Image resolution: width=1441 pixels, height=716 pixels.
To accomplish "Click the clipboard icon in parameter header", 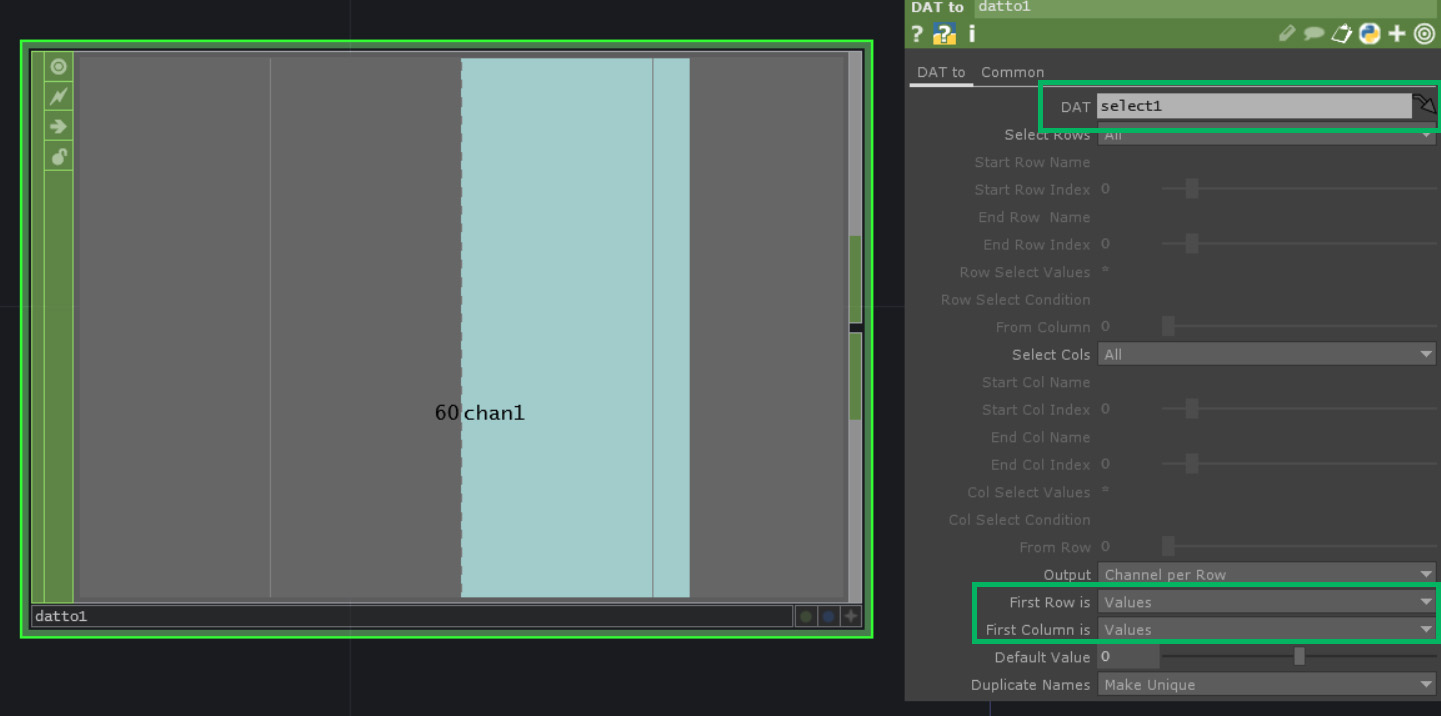I will [1341, 34].
